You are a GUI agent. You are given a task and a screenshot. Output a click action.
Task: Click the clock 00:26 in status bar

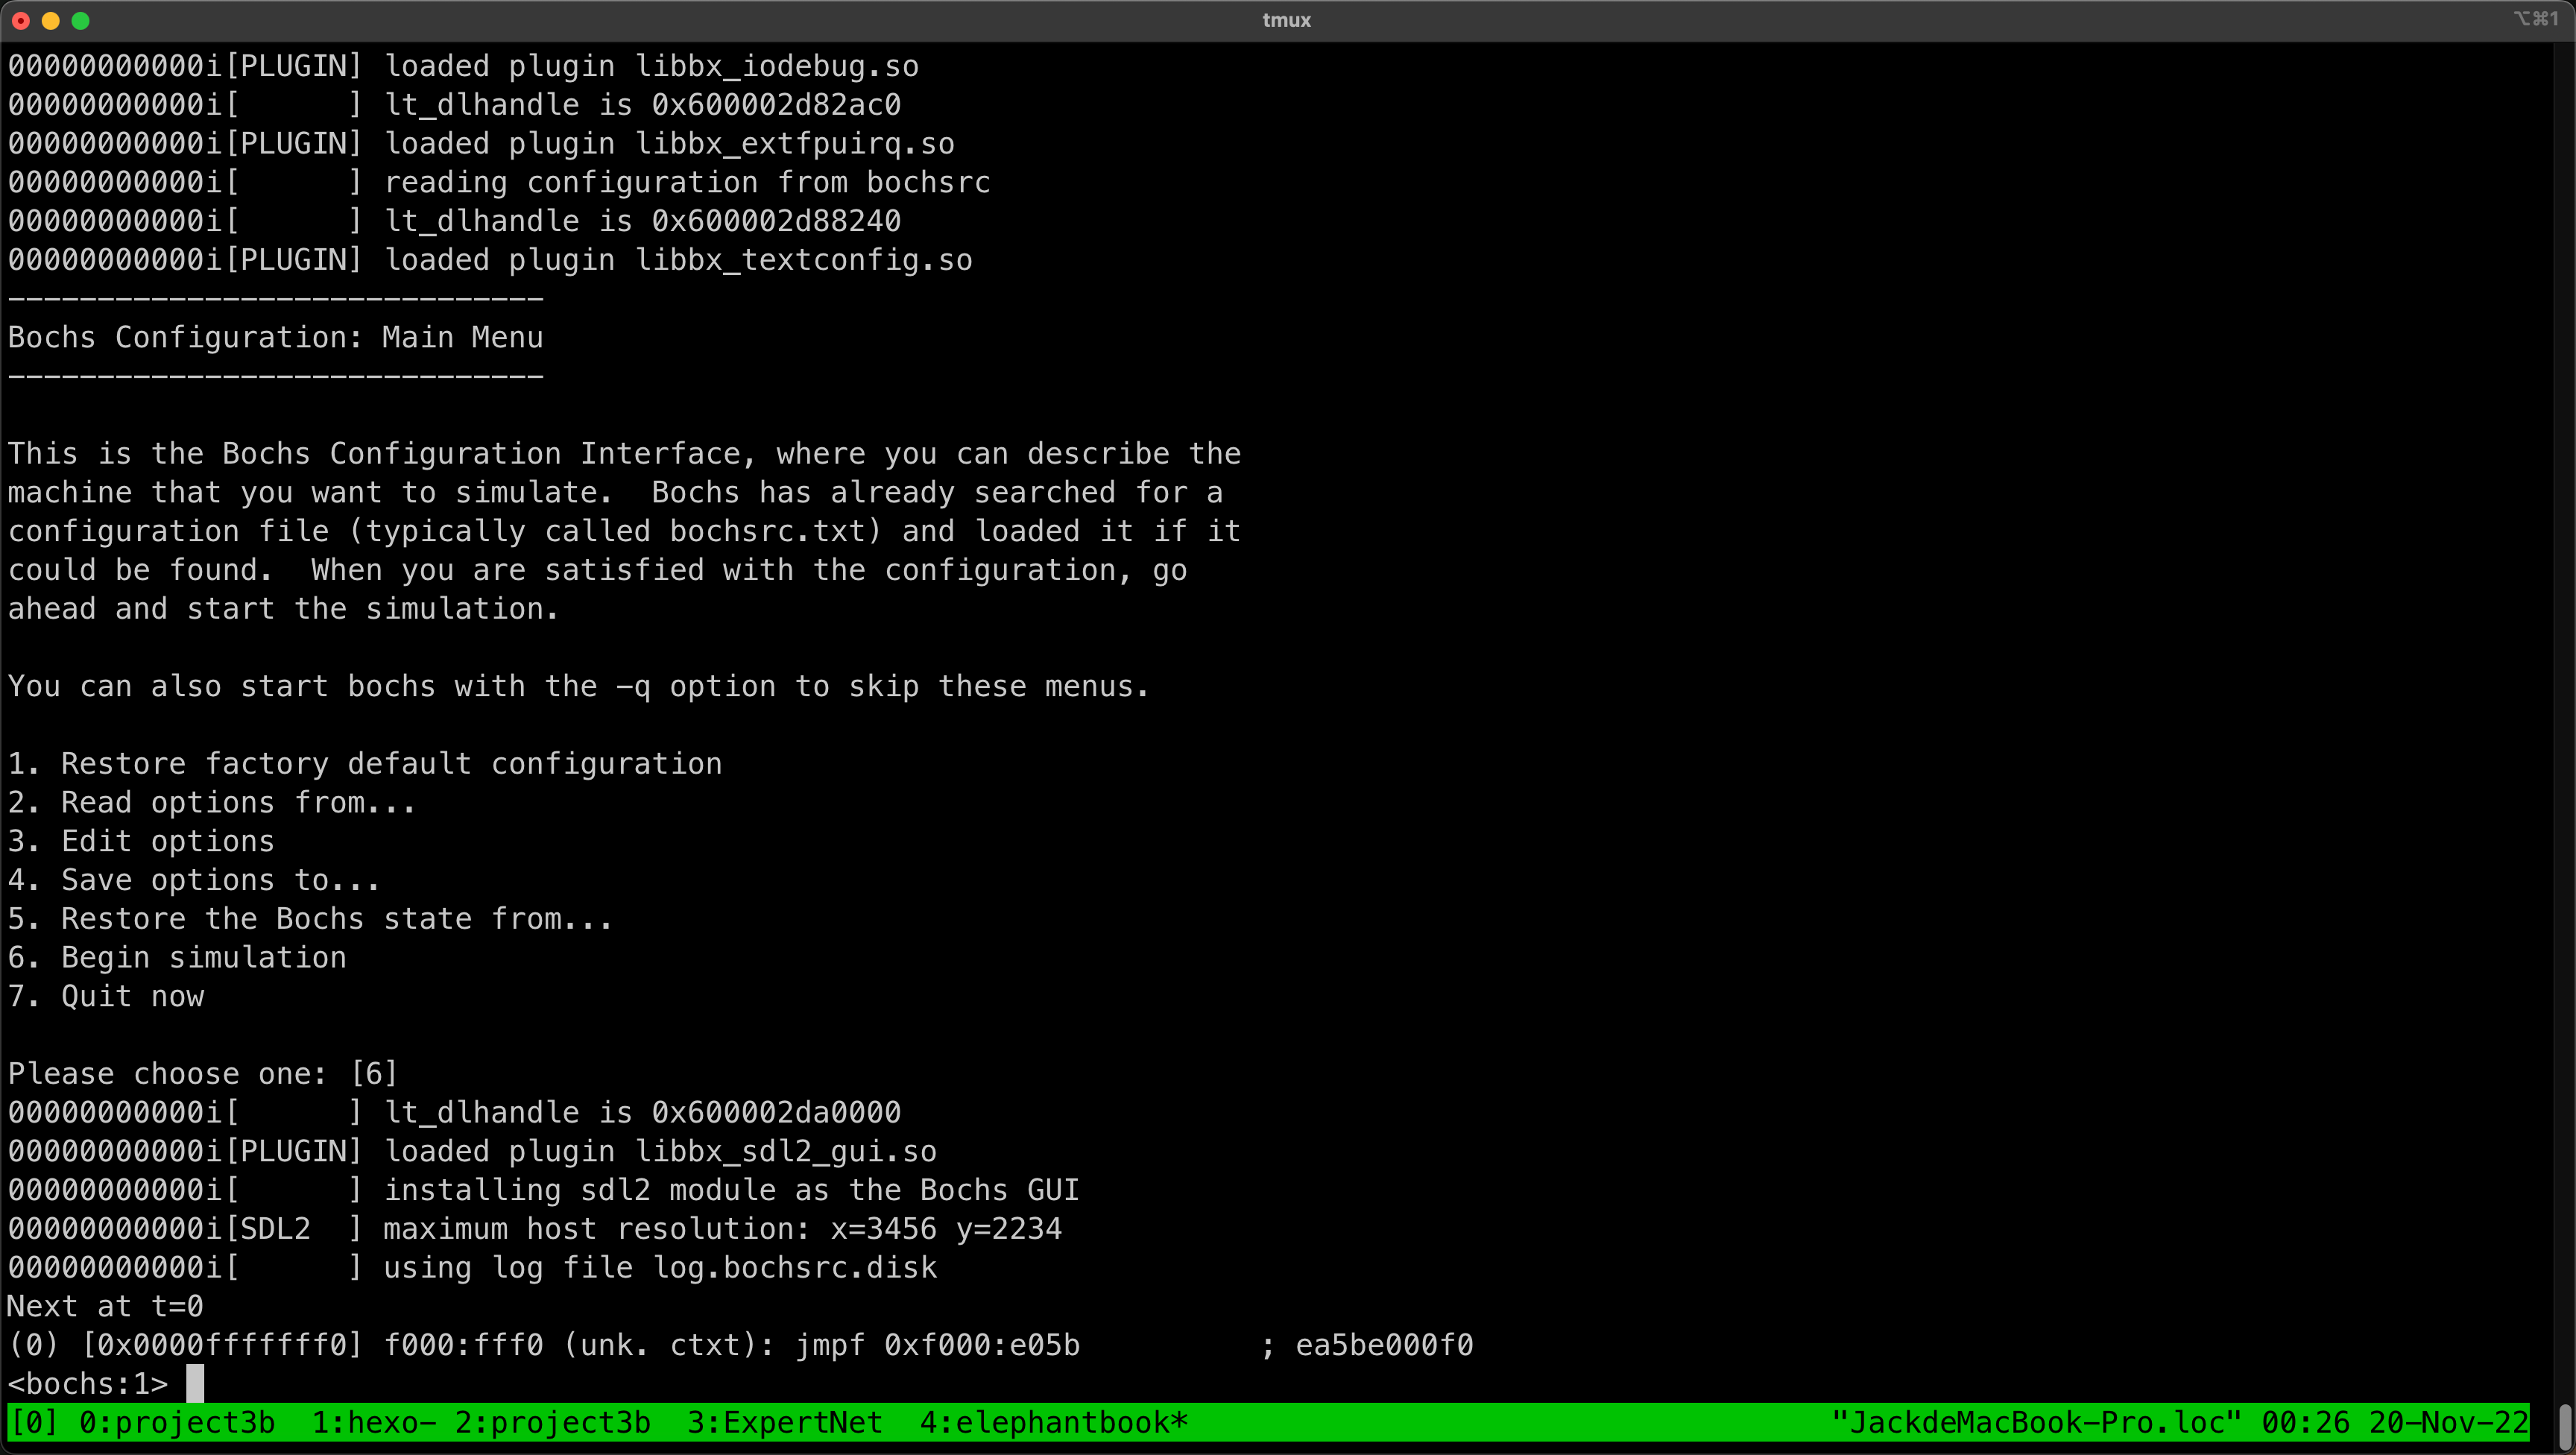point(2306,1422)
